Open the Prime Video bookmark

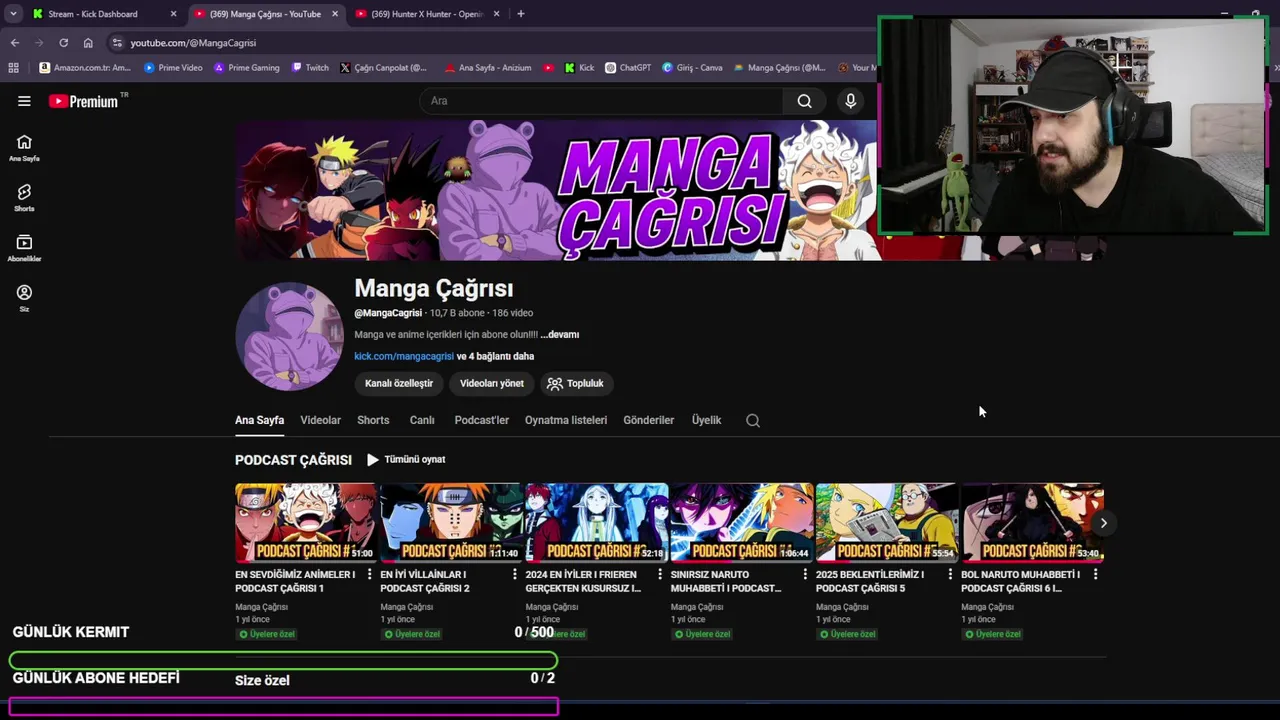(173, 68)
